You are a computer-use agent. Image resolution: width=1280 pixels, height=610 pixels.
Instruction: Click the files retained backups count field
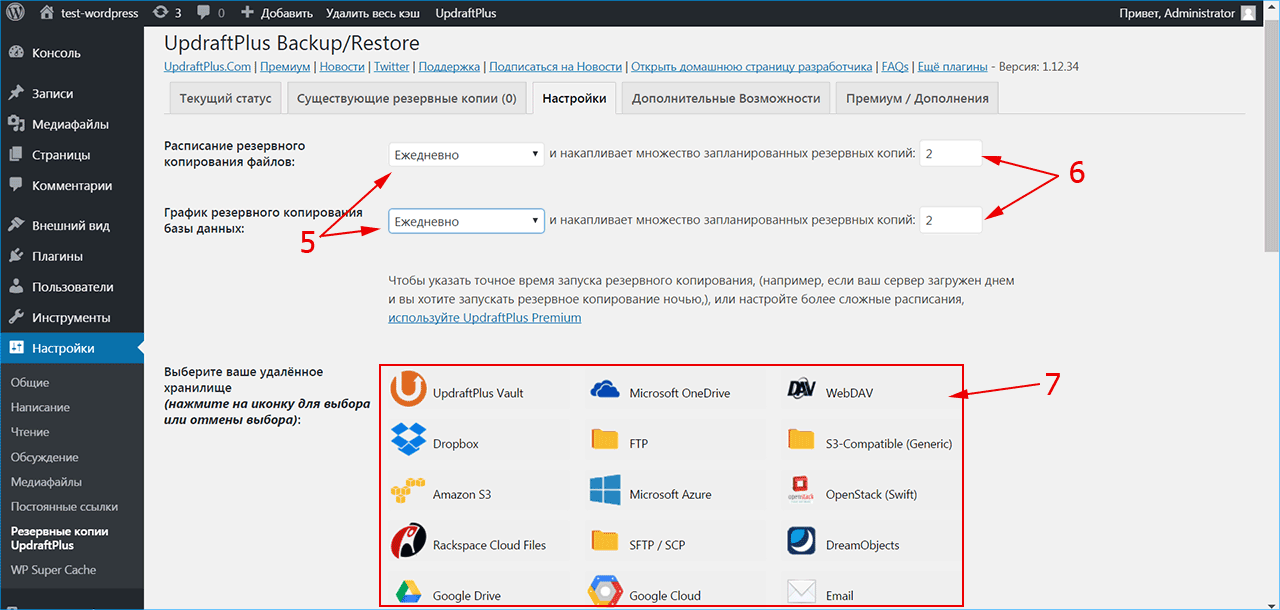(950, 154)
